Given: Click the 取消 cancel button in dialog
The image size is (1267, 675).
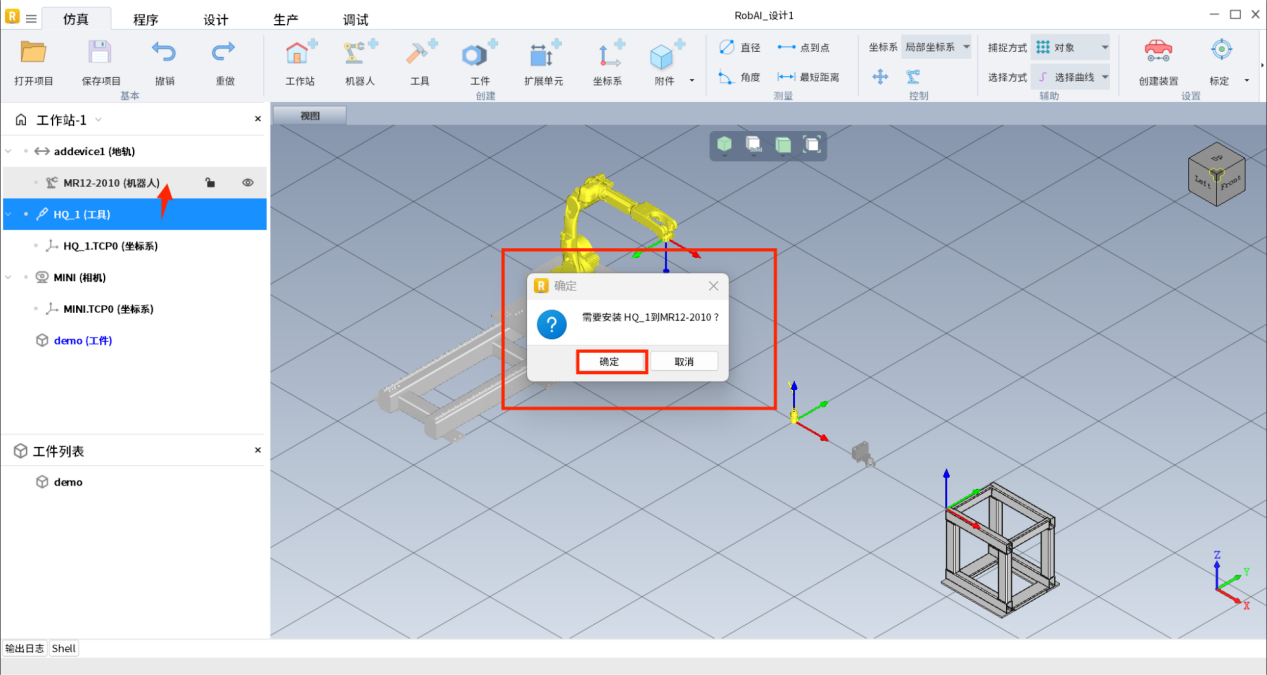Looking at the screenshot, I should pyautogui.click(x=684, y=361).
